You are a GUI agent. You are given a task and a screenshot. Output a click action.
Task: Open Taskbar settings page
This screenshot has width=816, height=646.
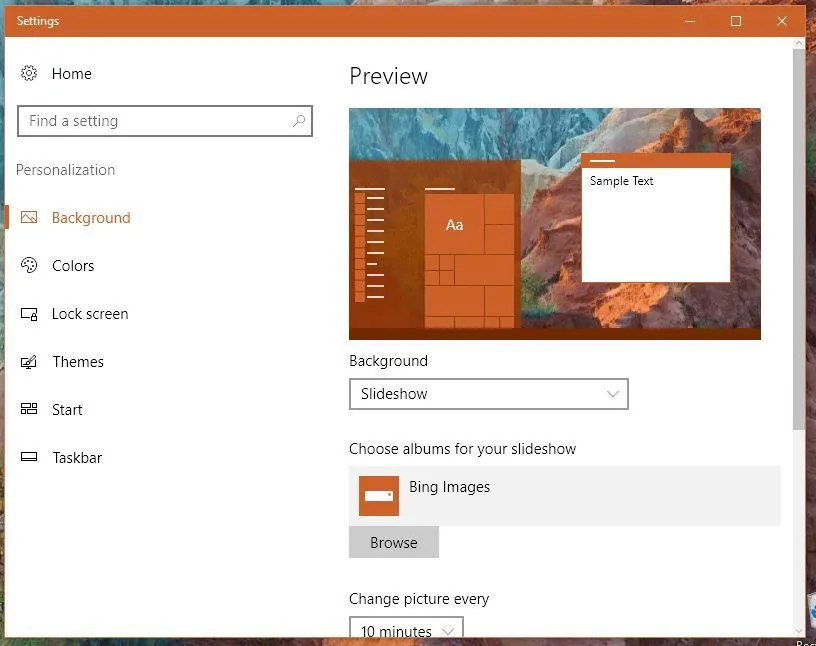[x=77, y=458]
